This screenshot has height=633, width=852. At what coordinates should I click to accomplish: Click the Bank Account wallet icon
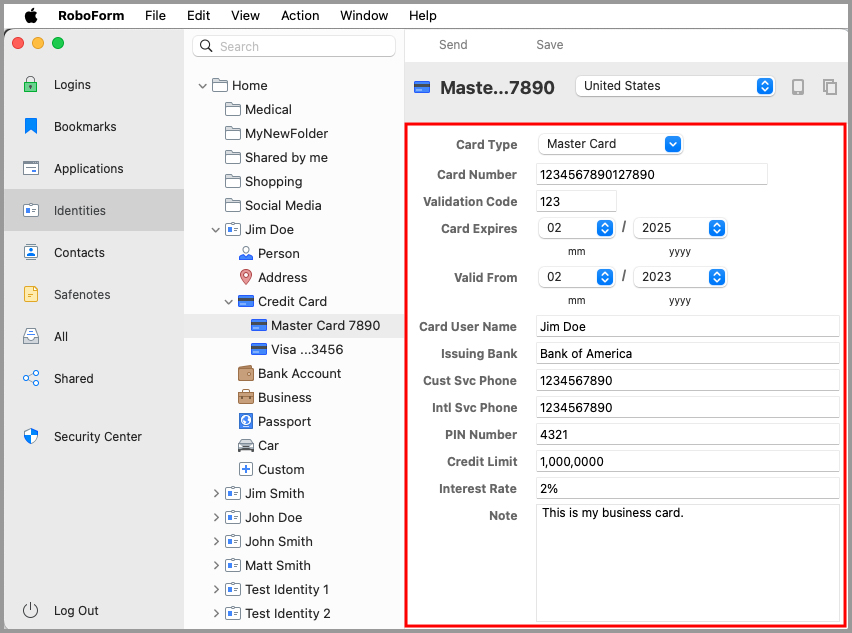point(246,373)
